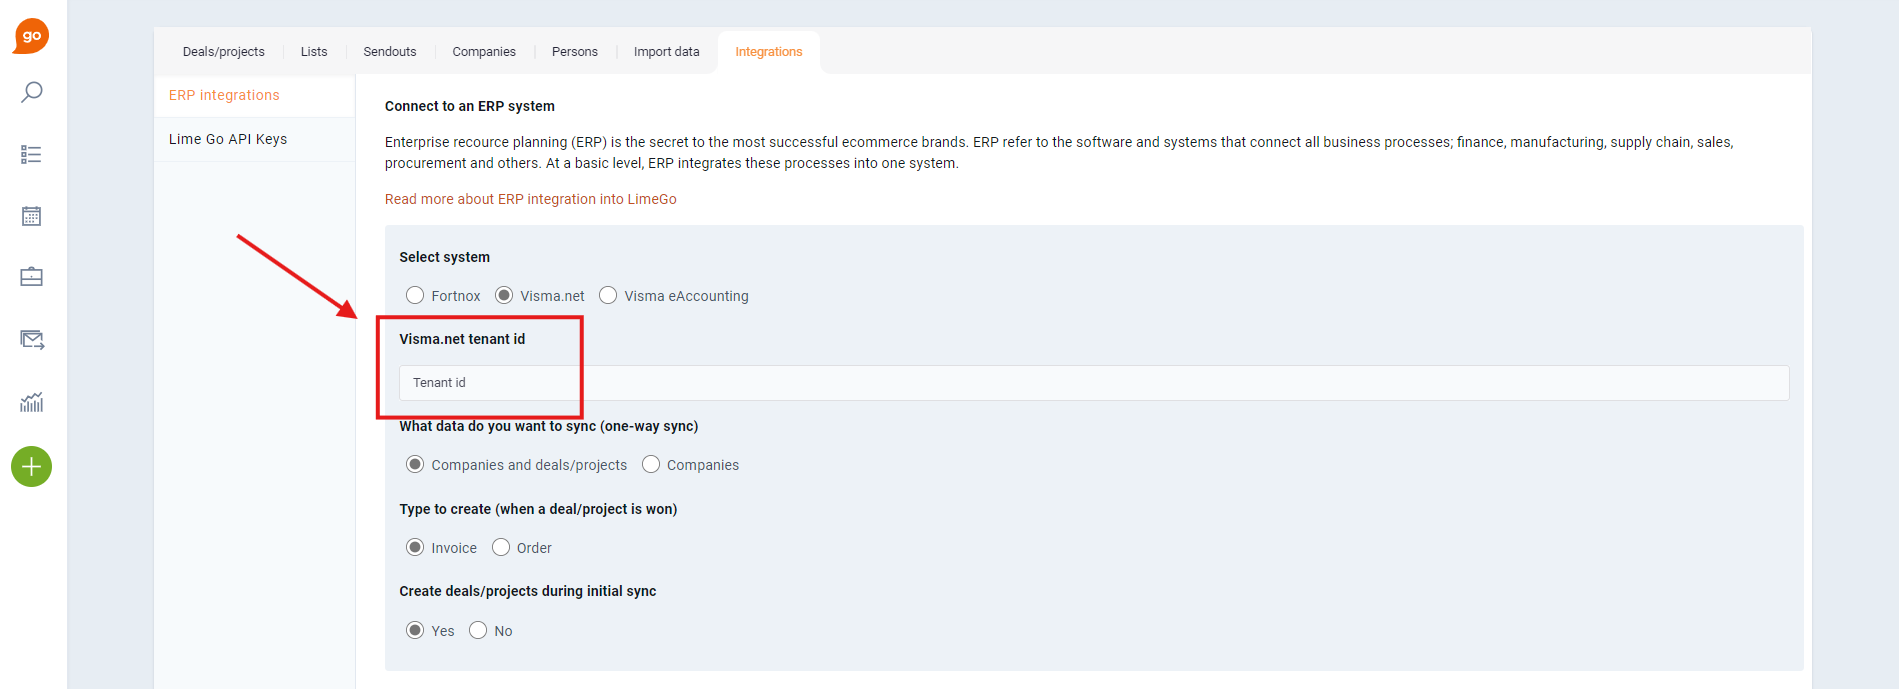
Task: Switch to the Sendouts tab
Action: (390, 52)
